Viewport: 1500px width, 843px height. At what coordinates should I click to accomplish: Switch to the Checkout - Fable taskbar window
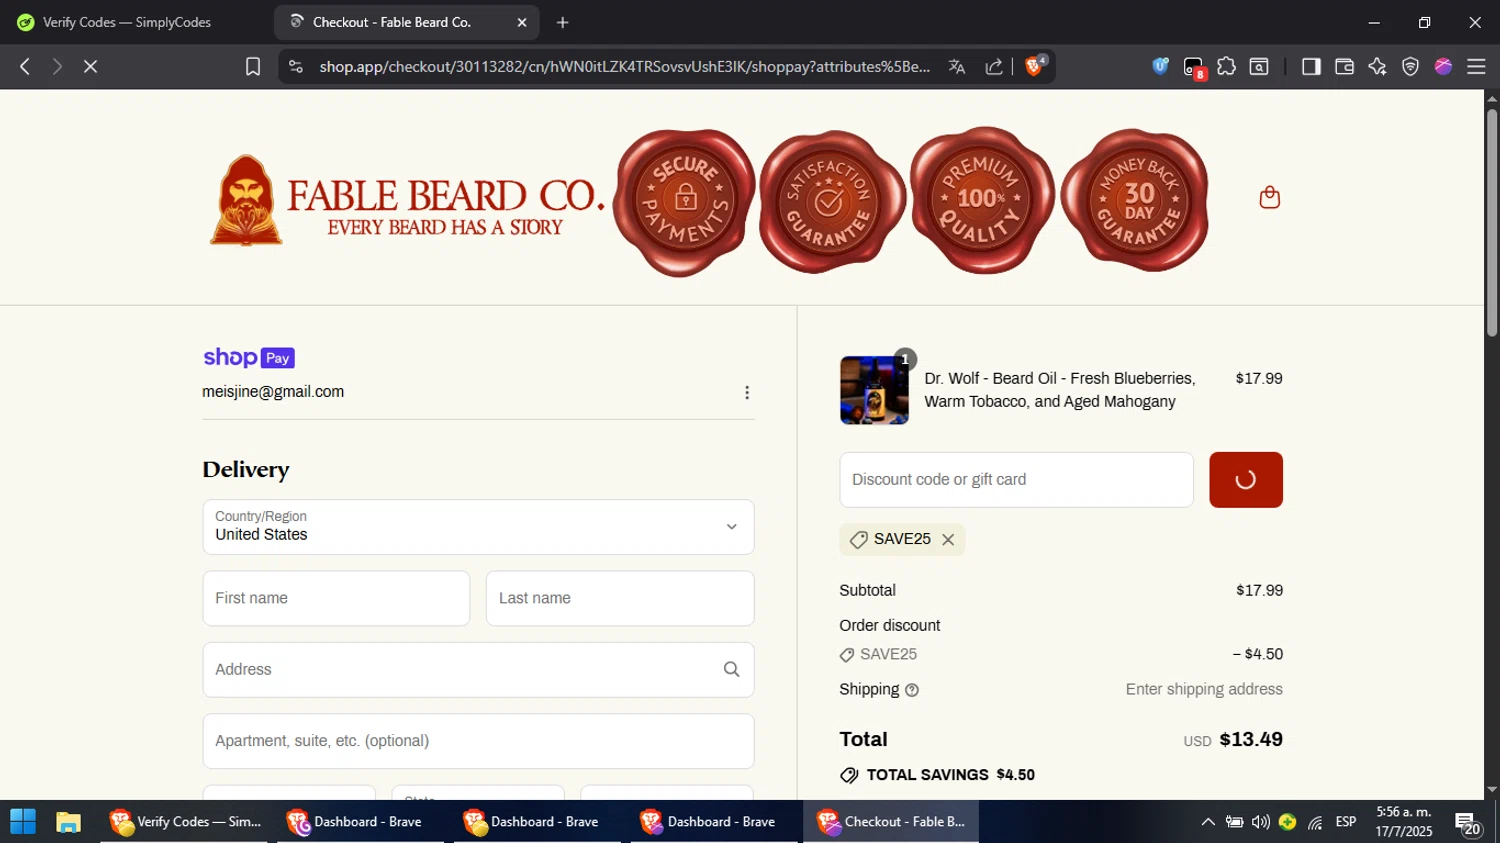tap(891, 822)
